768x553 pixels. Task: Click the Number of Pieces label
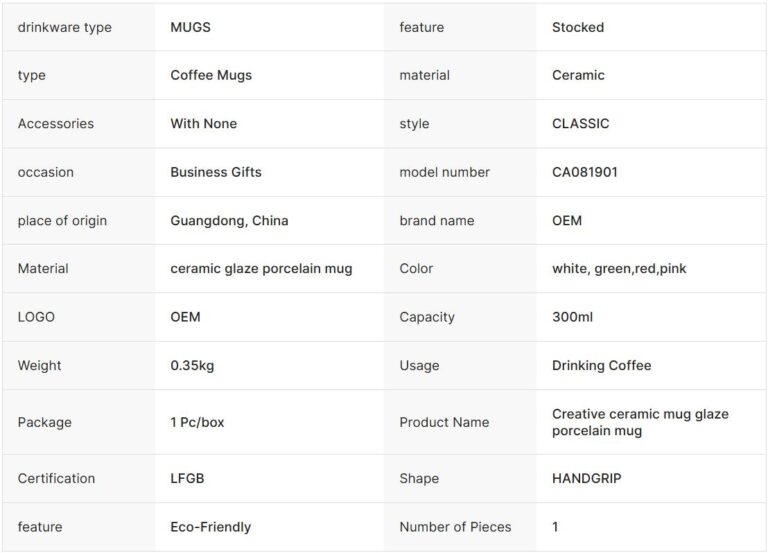455,527
